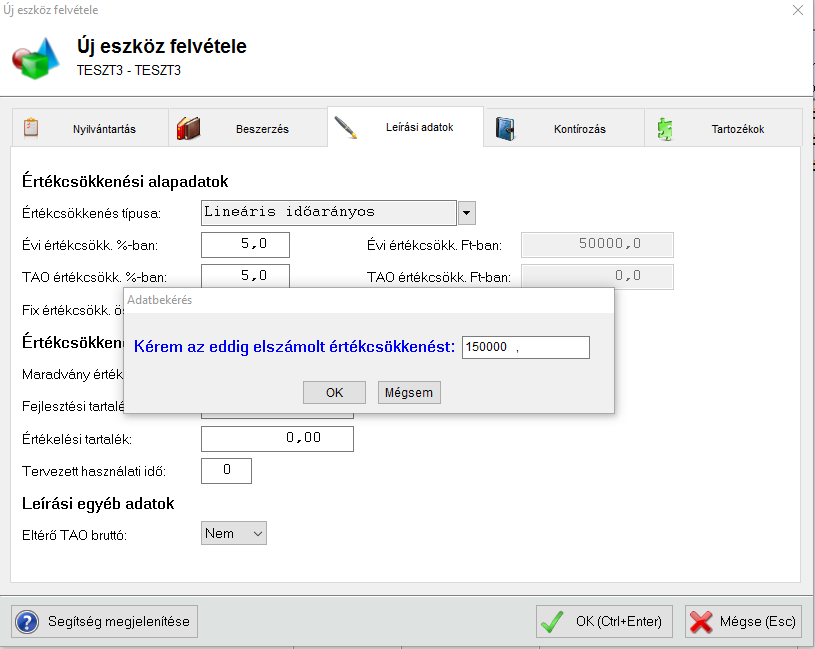Viewport: 815px width, 649px height.
Task: Click the Lineáris időarányos combo box
Action: pyautogui.click(x=328, y=212)
